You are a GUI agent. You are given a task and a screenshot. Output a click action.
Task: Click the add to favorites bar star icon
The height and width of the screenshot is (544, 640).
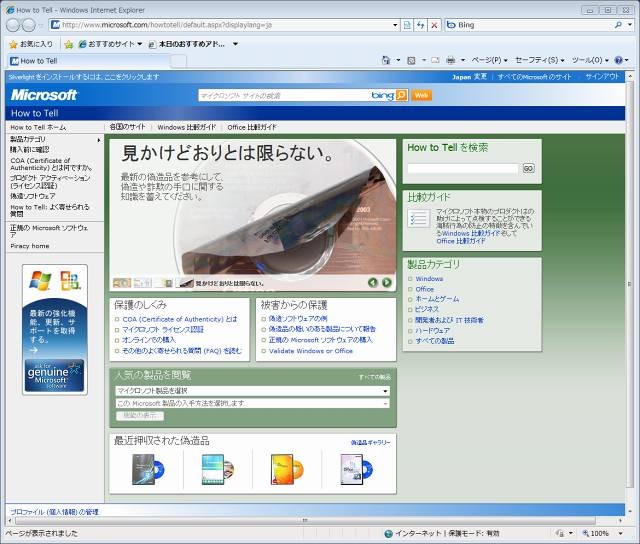(69, 44)
